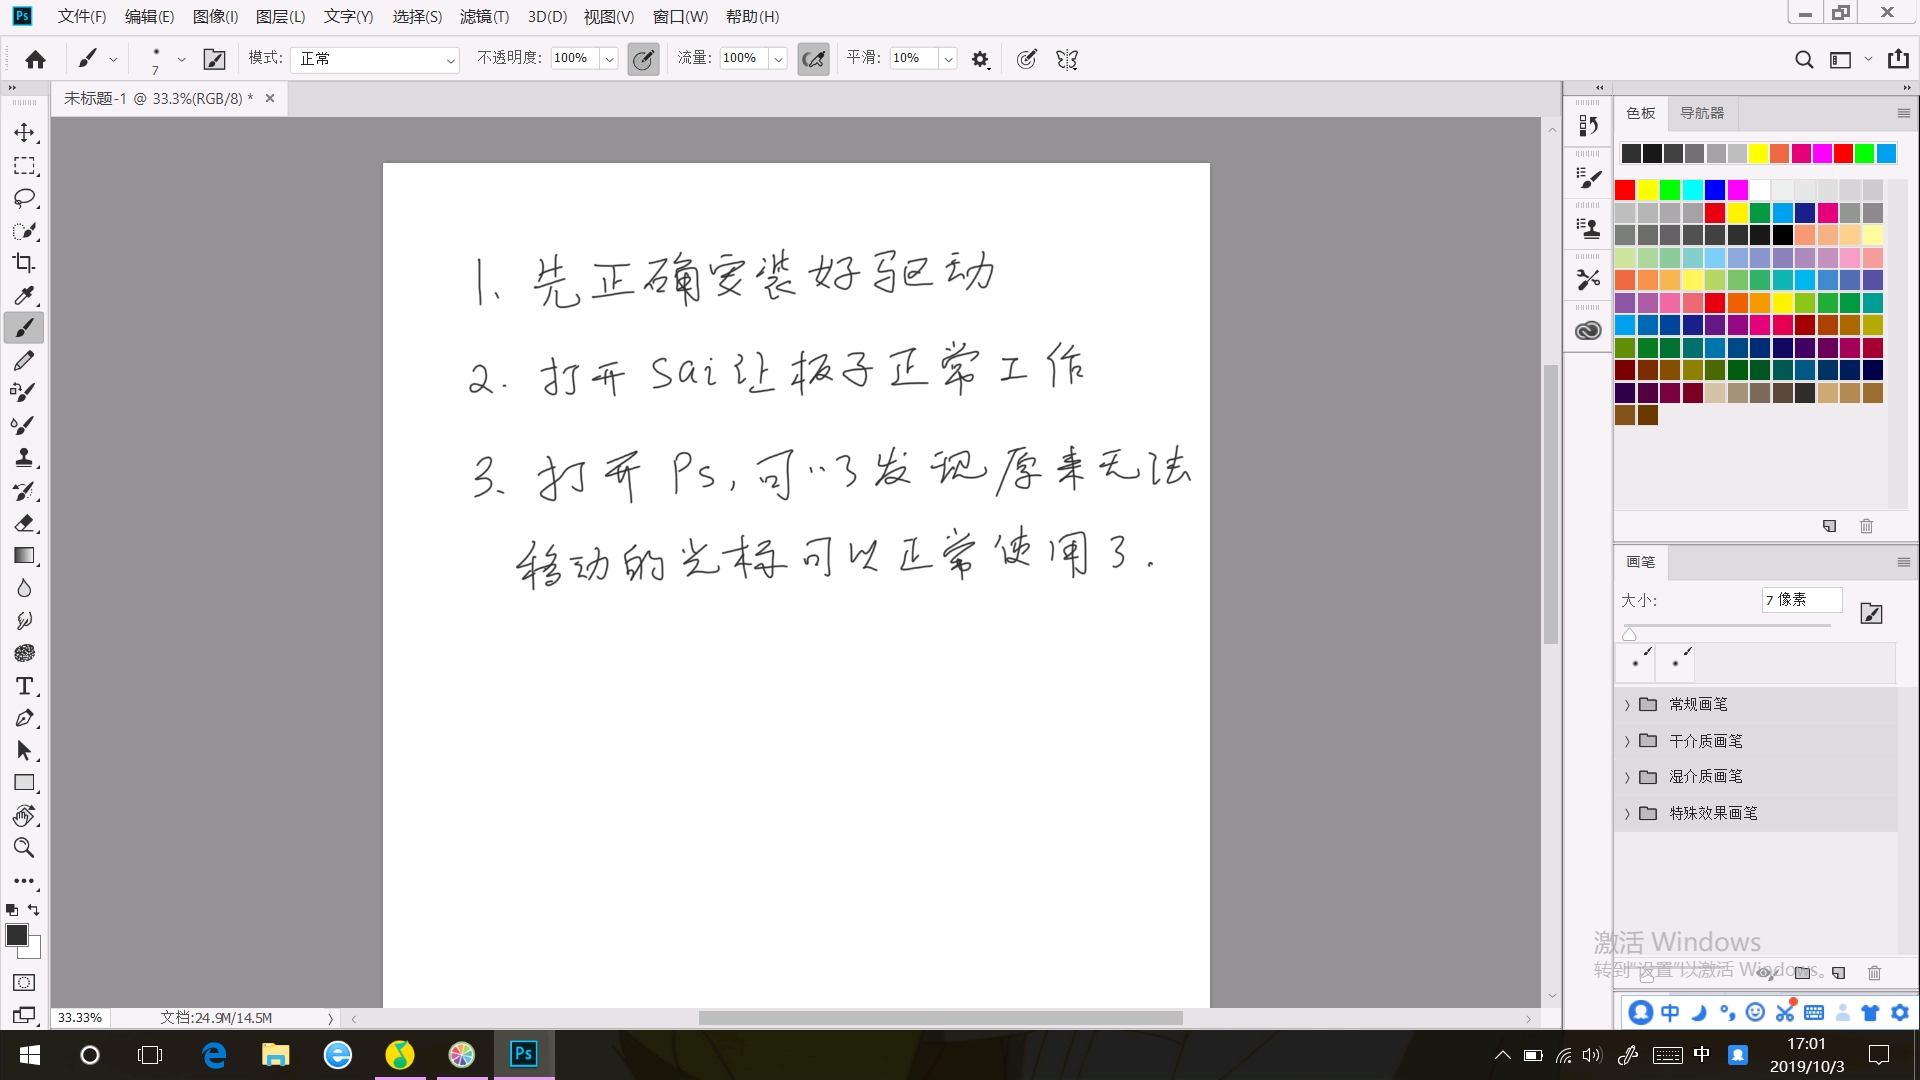Open the smoothing 平滑 dropdown arrow
Image resolution: width=1920 pixels, height=1080 pixels.
click(948, 59)
